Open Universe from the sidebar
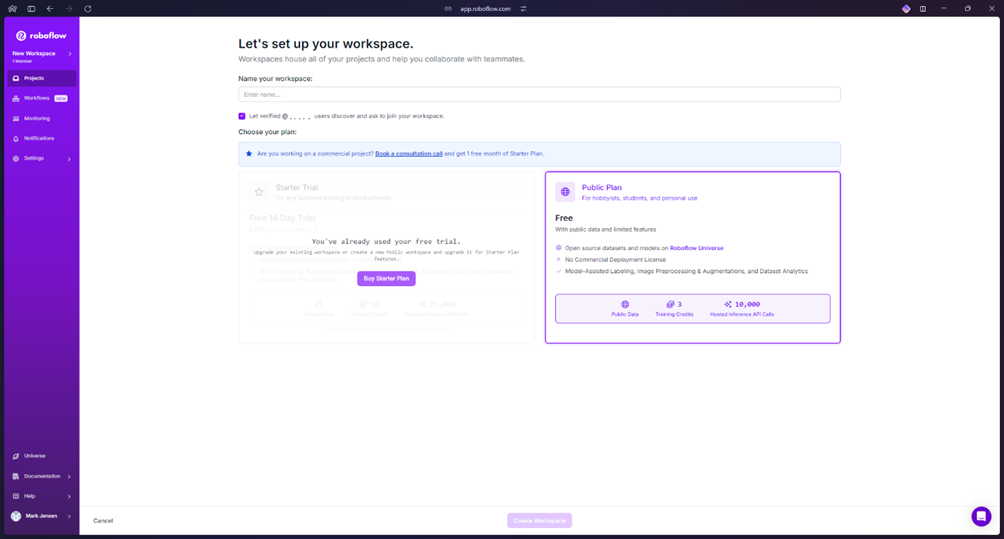The height and width of the screenshot is (539, 1004). (34, 456)
